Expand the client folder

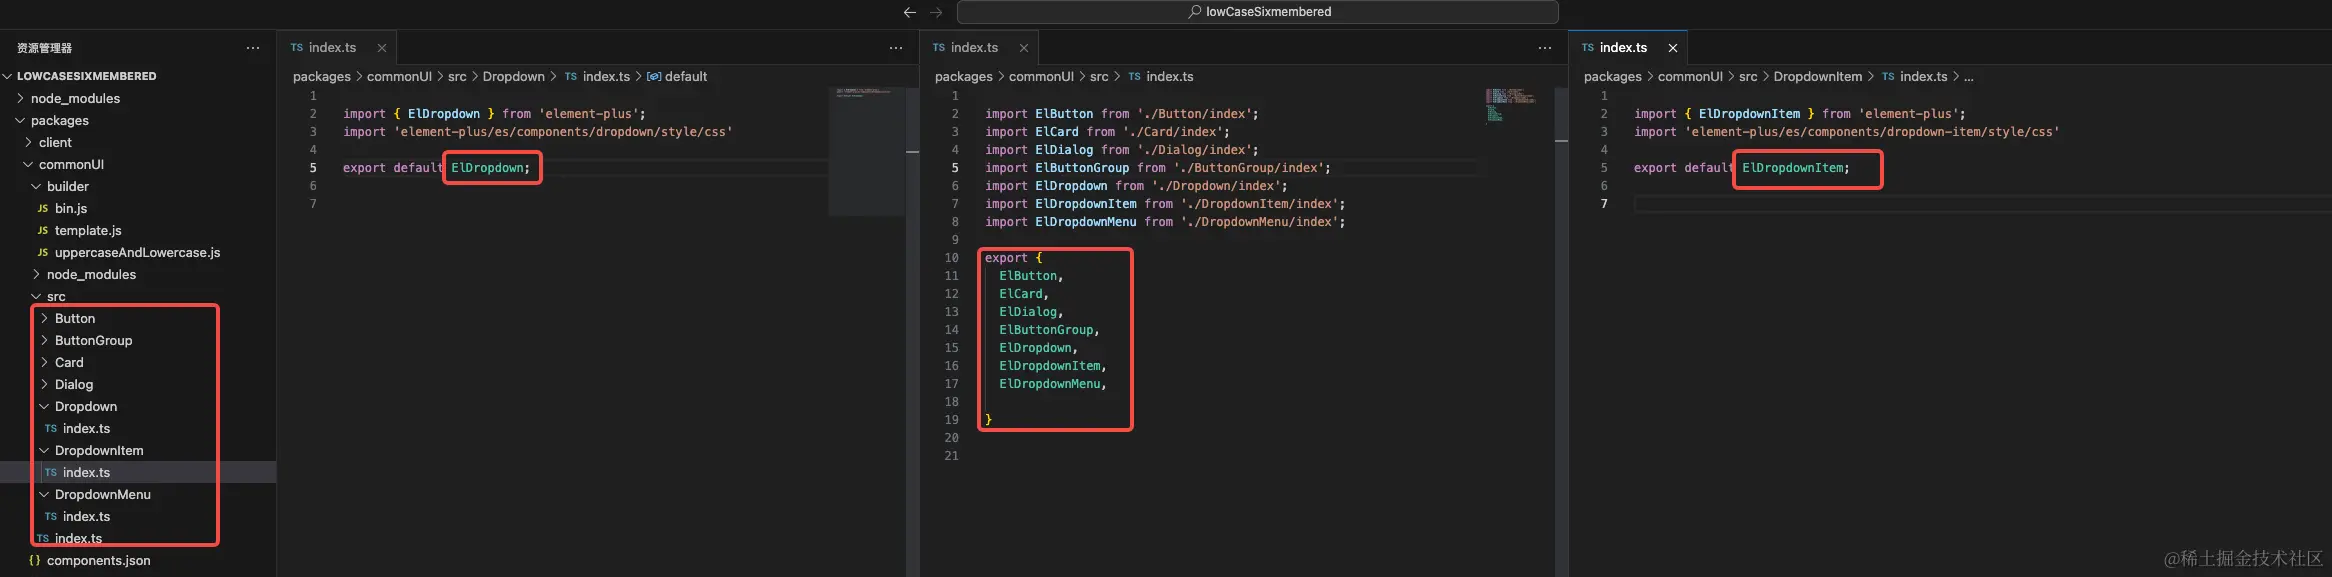pos(138,142)
